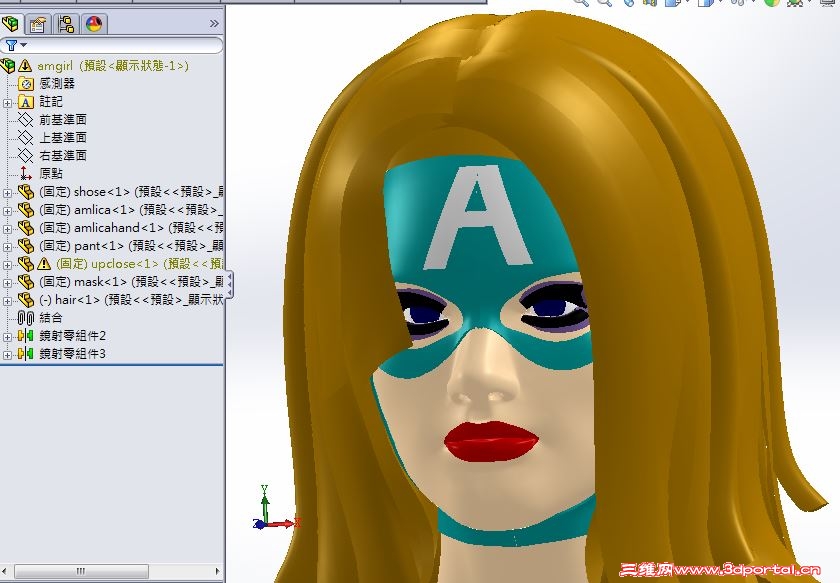Expand the 註記 annotations node

(7, 102)
